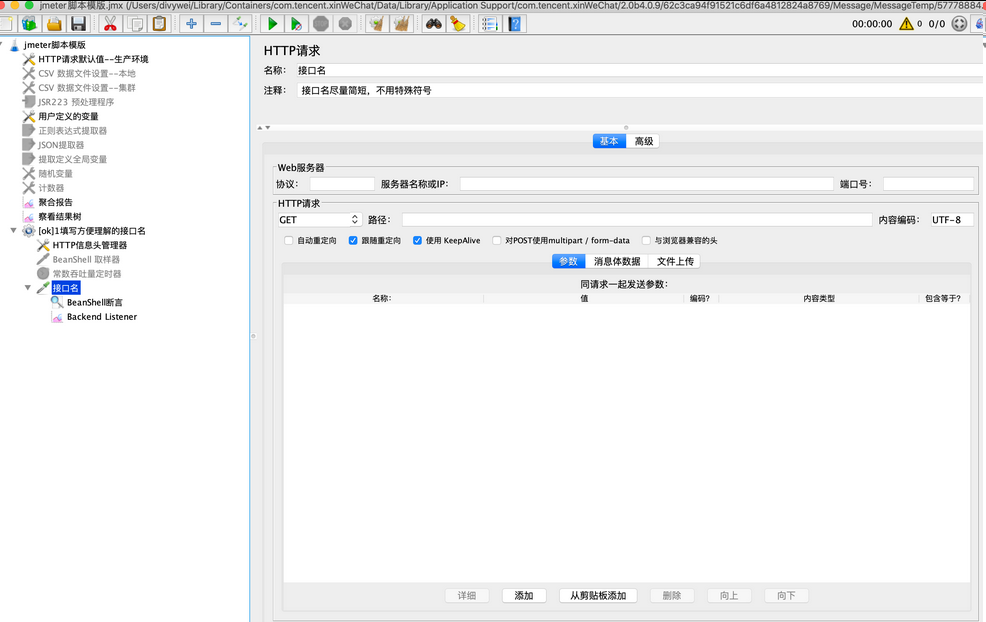Select the jmeter脚本模版 test plan node
Image resolution: width=986 pixels, height=622 pixels.
[55, 45]
